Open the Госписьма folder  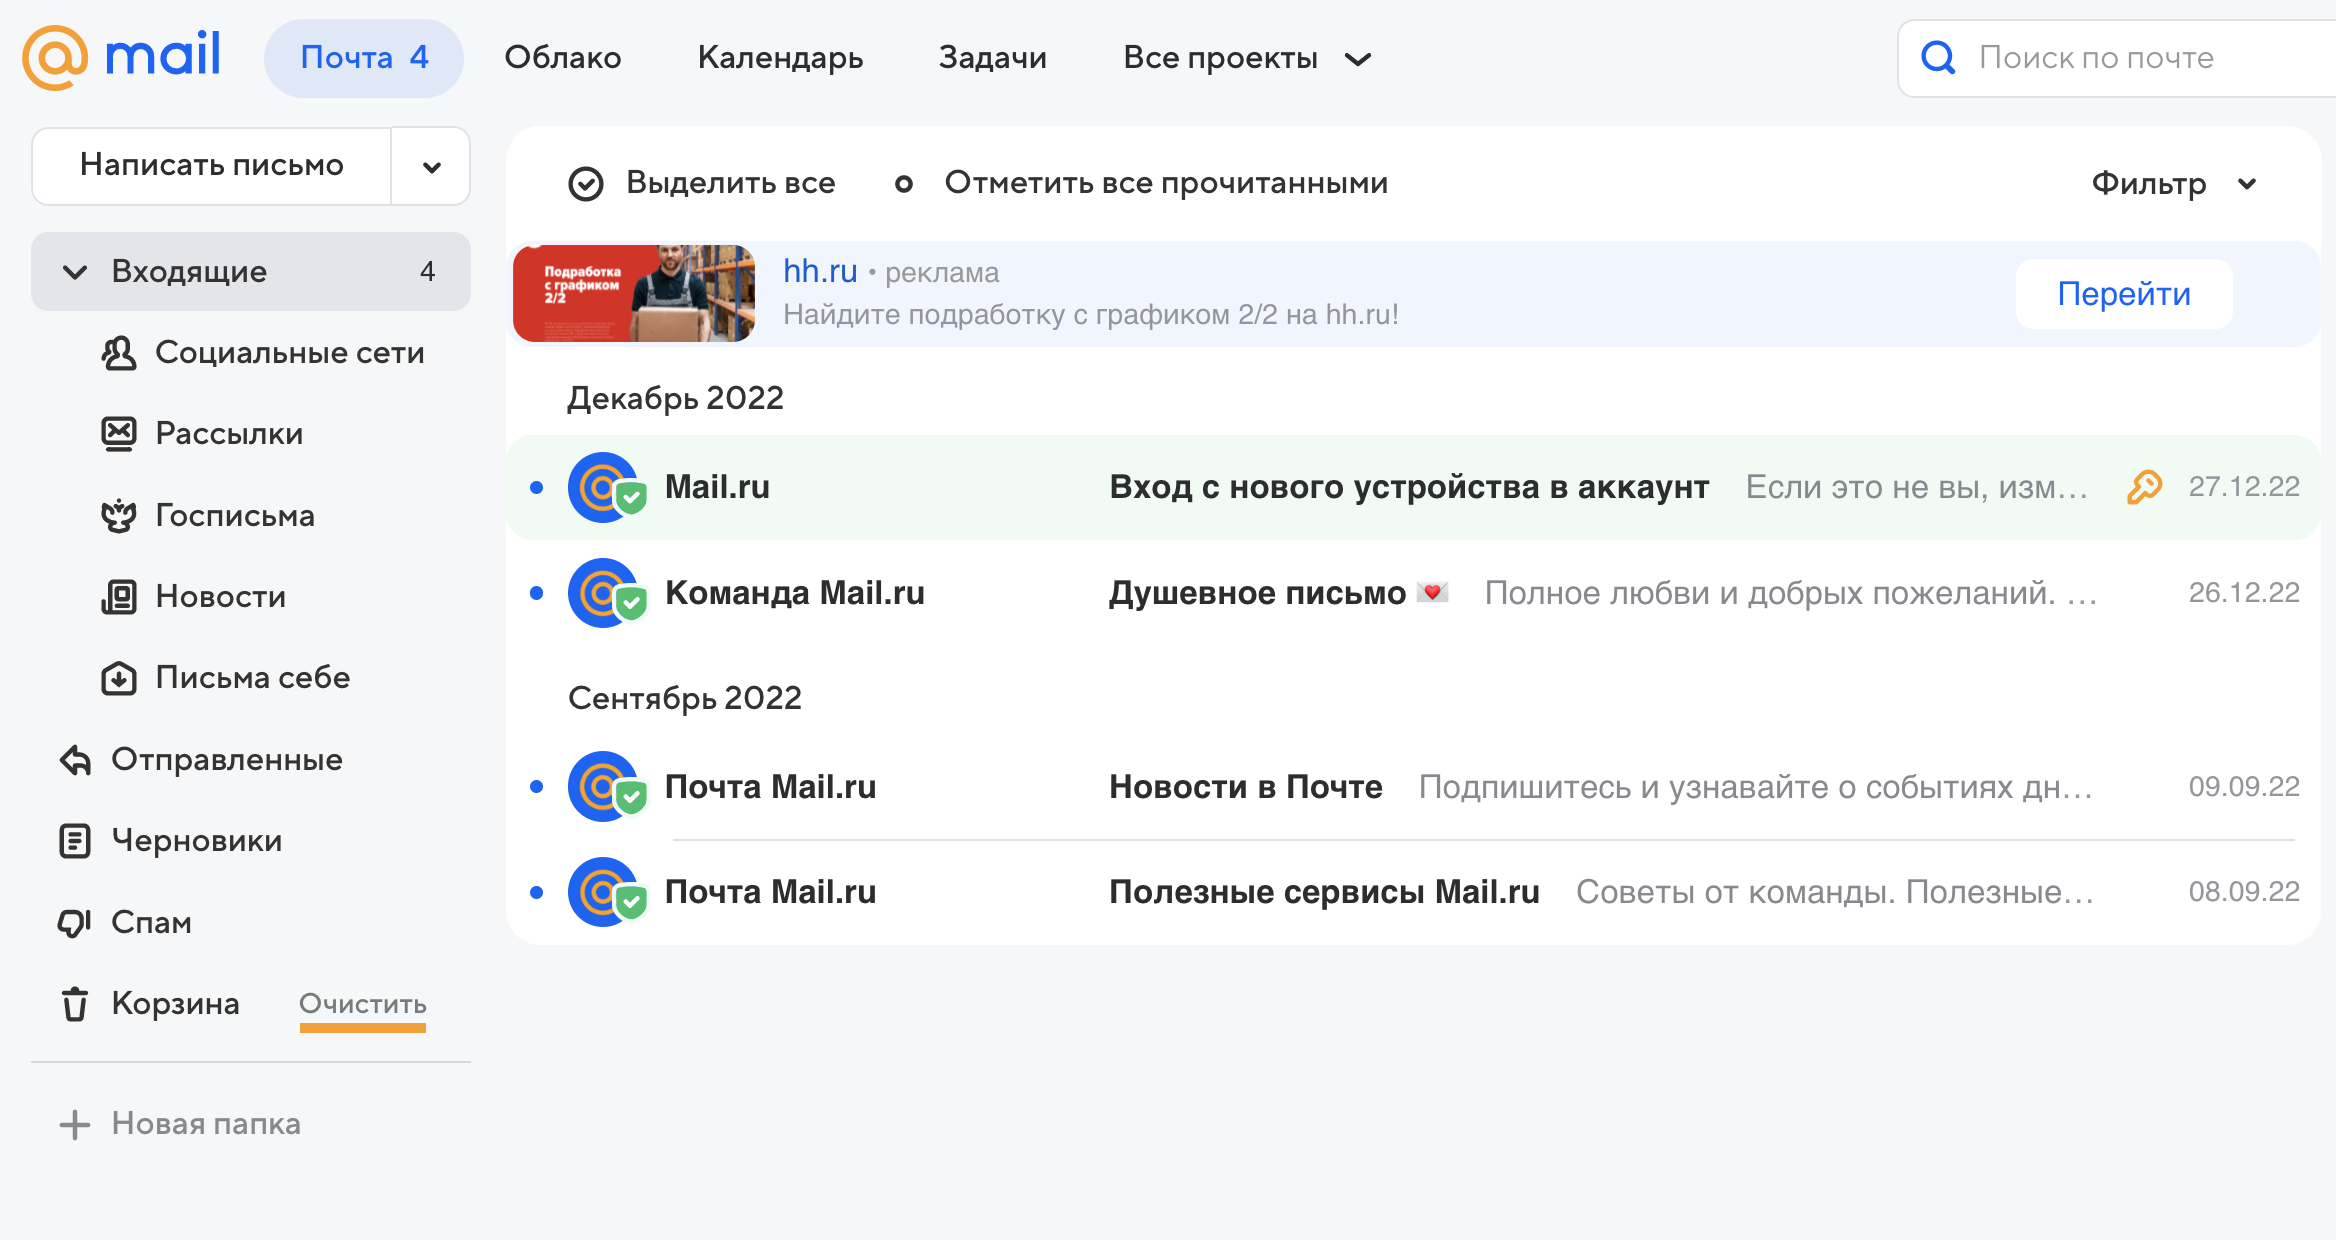point(235,516)
